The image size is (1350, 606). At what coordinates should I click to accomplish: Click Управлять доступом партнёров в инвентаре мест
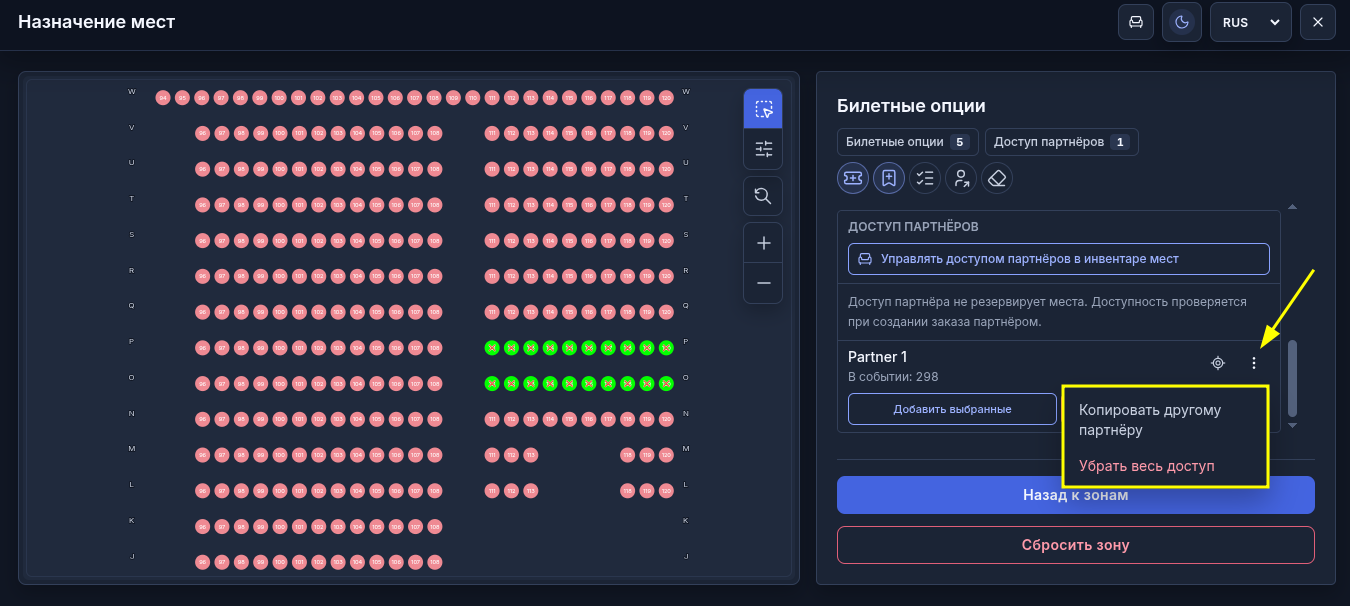(1059, 259)
